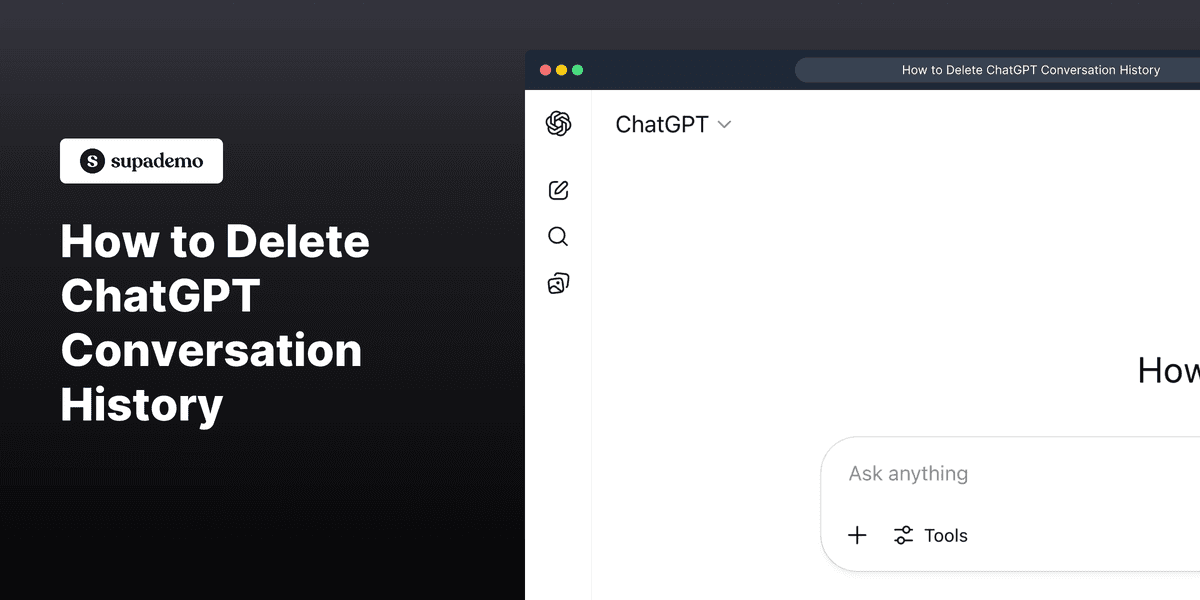Select the ChatGPT label in the header
The width and height of the screenshot is (1200, 600).
[x=660, y=124]
